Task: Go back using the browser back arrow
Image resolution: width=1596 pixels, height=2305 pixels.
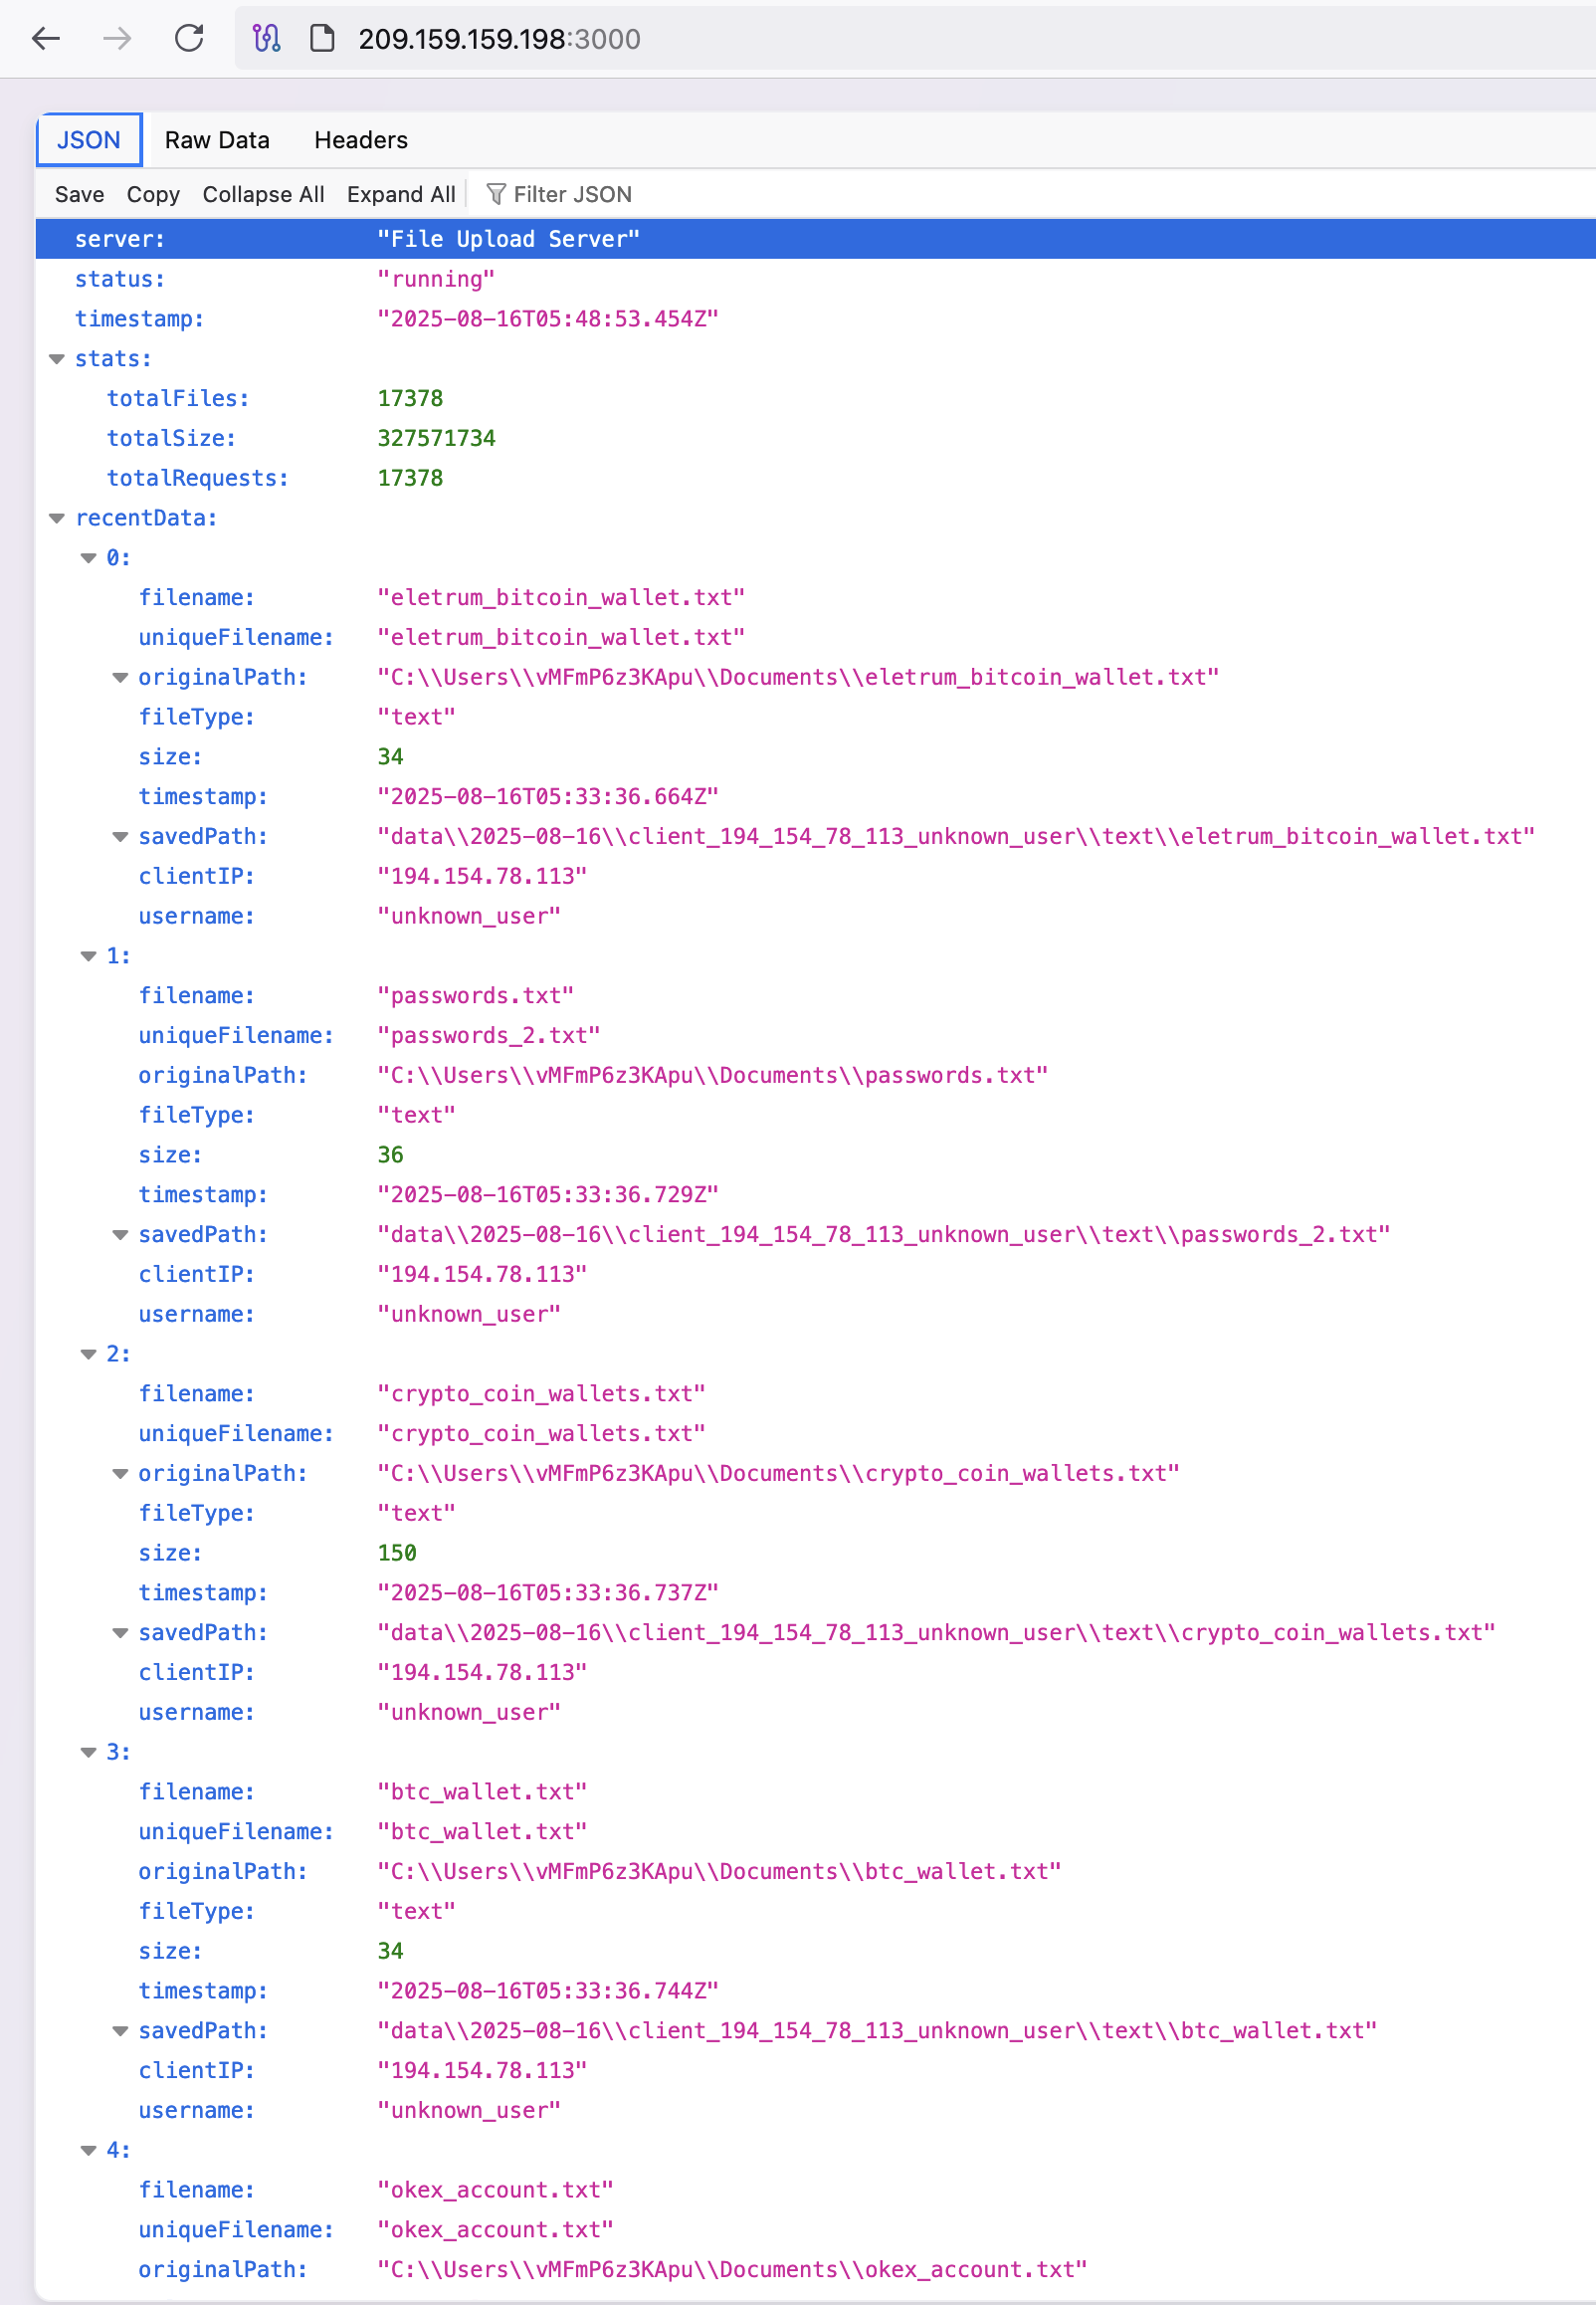Action: pos(46,39)
